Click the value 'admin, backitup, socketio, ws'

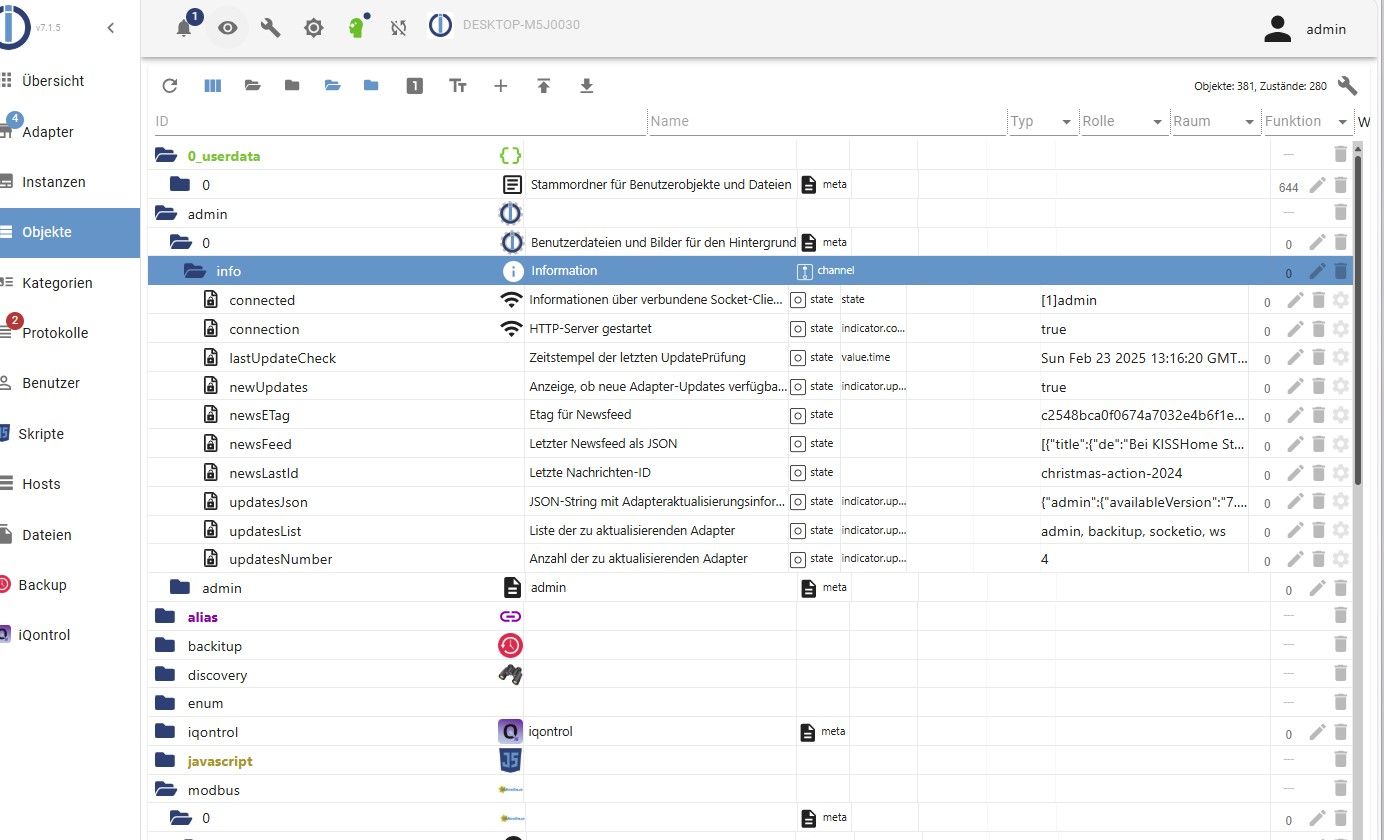click(1133, 530)
